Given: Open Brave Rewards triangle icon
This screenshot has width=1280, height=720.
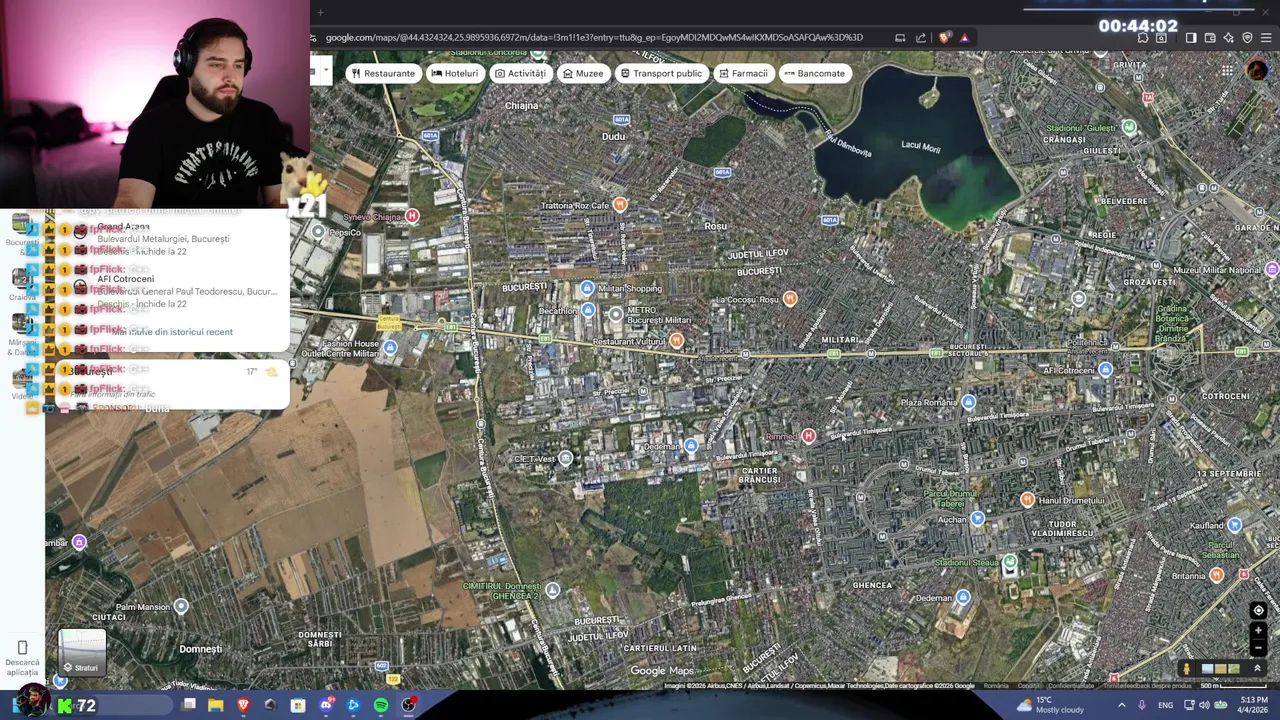Looking at the screenshot, I should point(964,38).
